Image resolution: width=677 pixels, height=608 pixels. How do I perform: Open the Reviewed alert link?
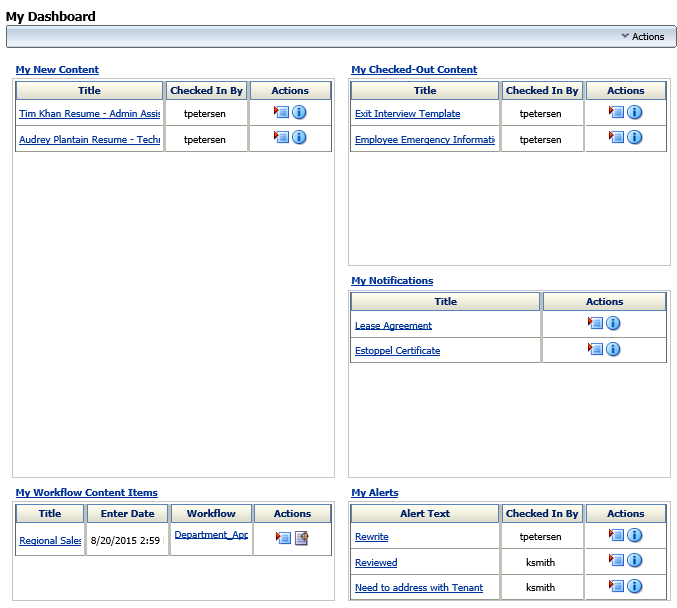click(376, 563)
